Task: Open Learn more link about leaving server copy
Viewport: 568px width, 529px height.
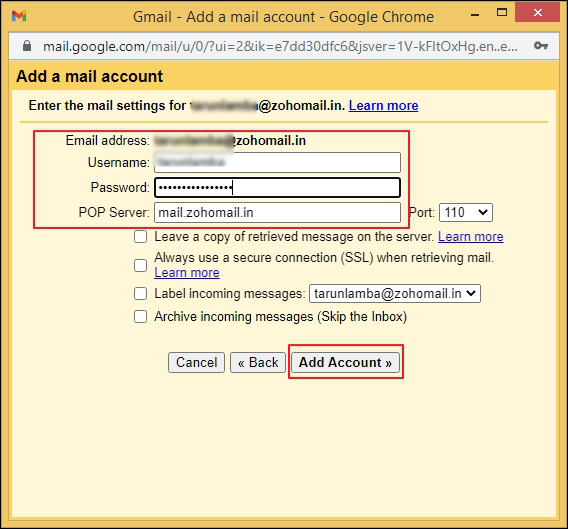Action: 471,237
